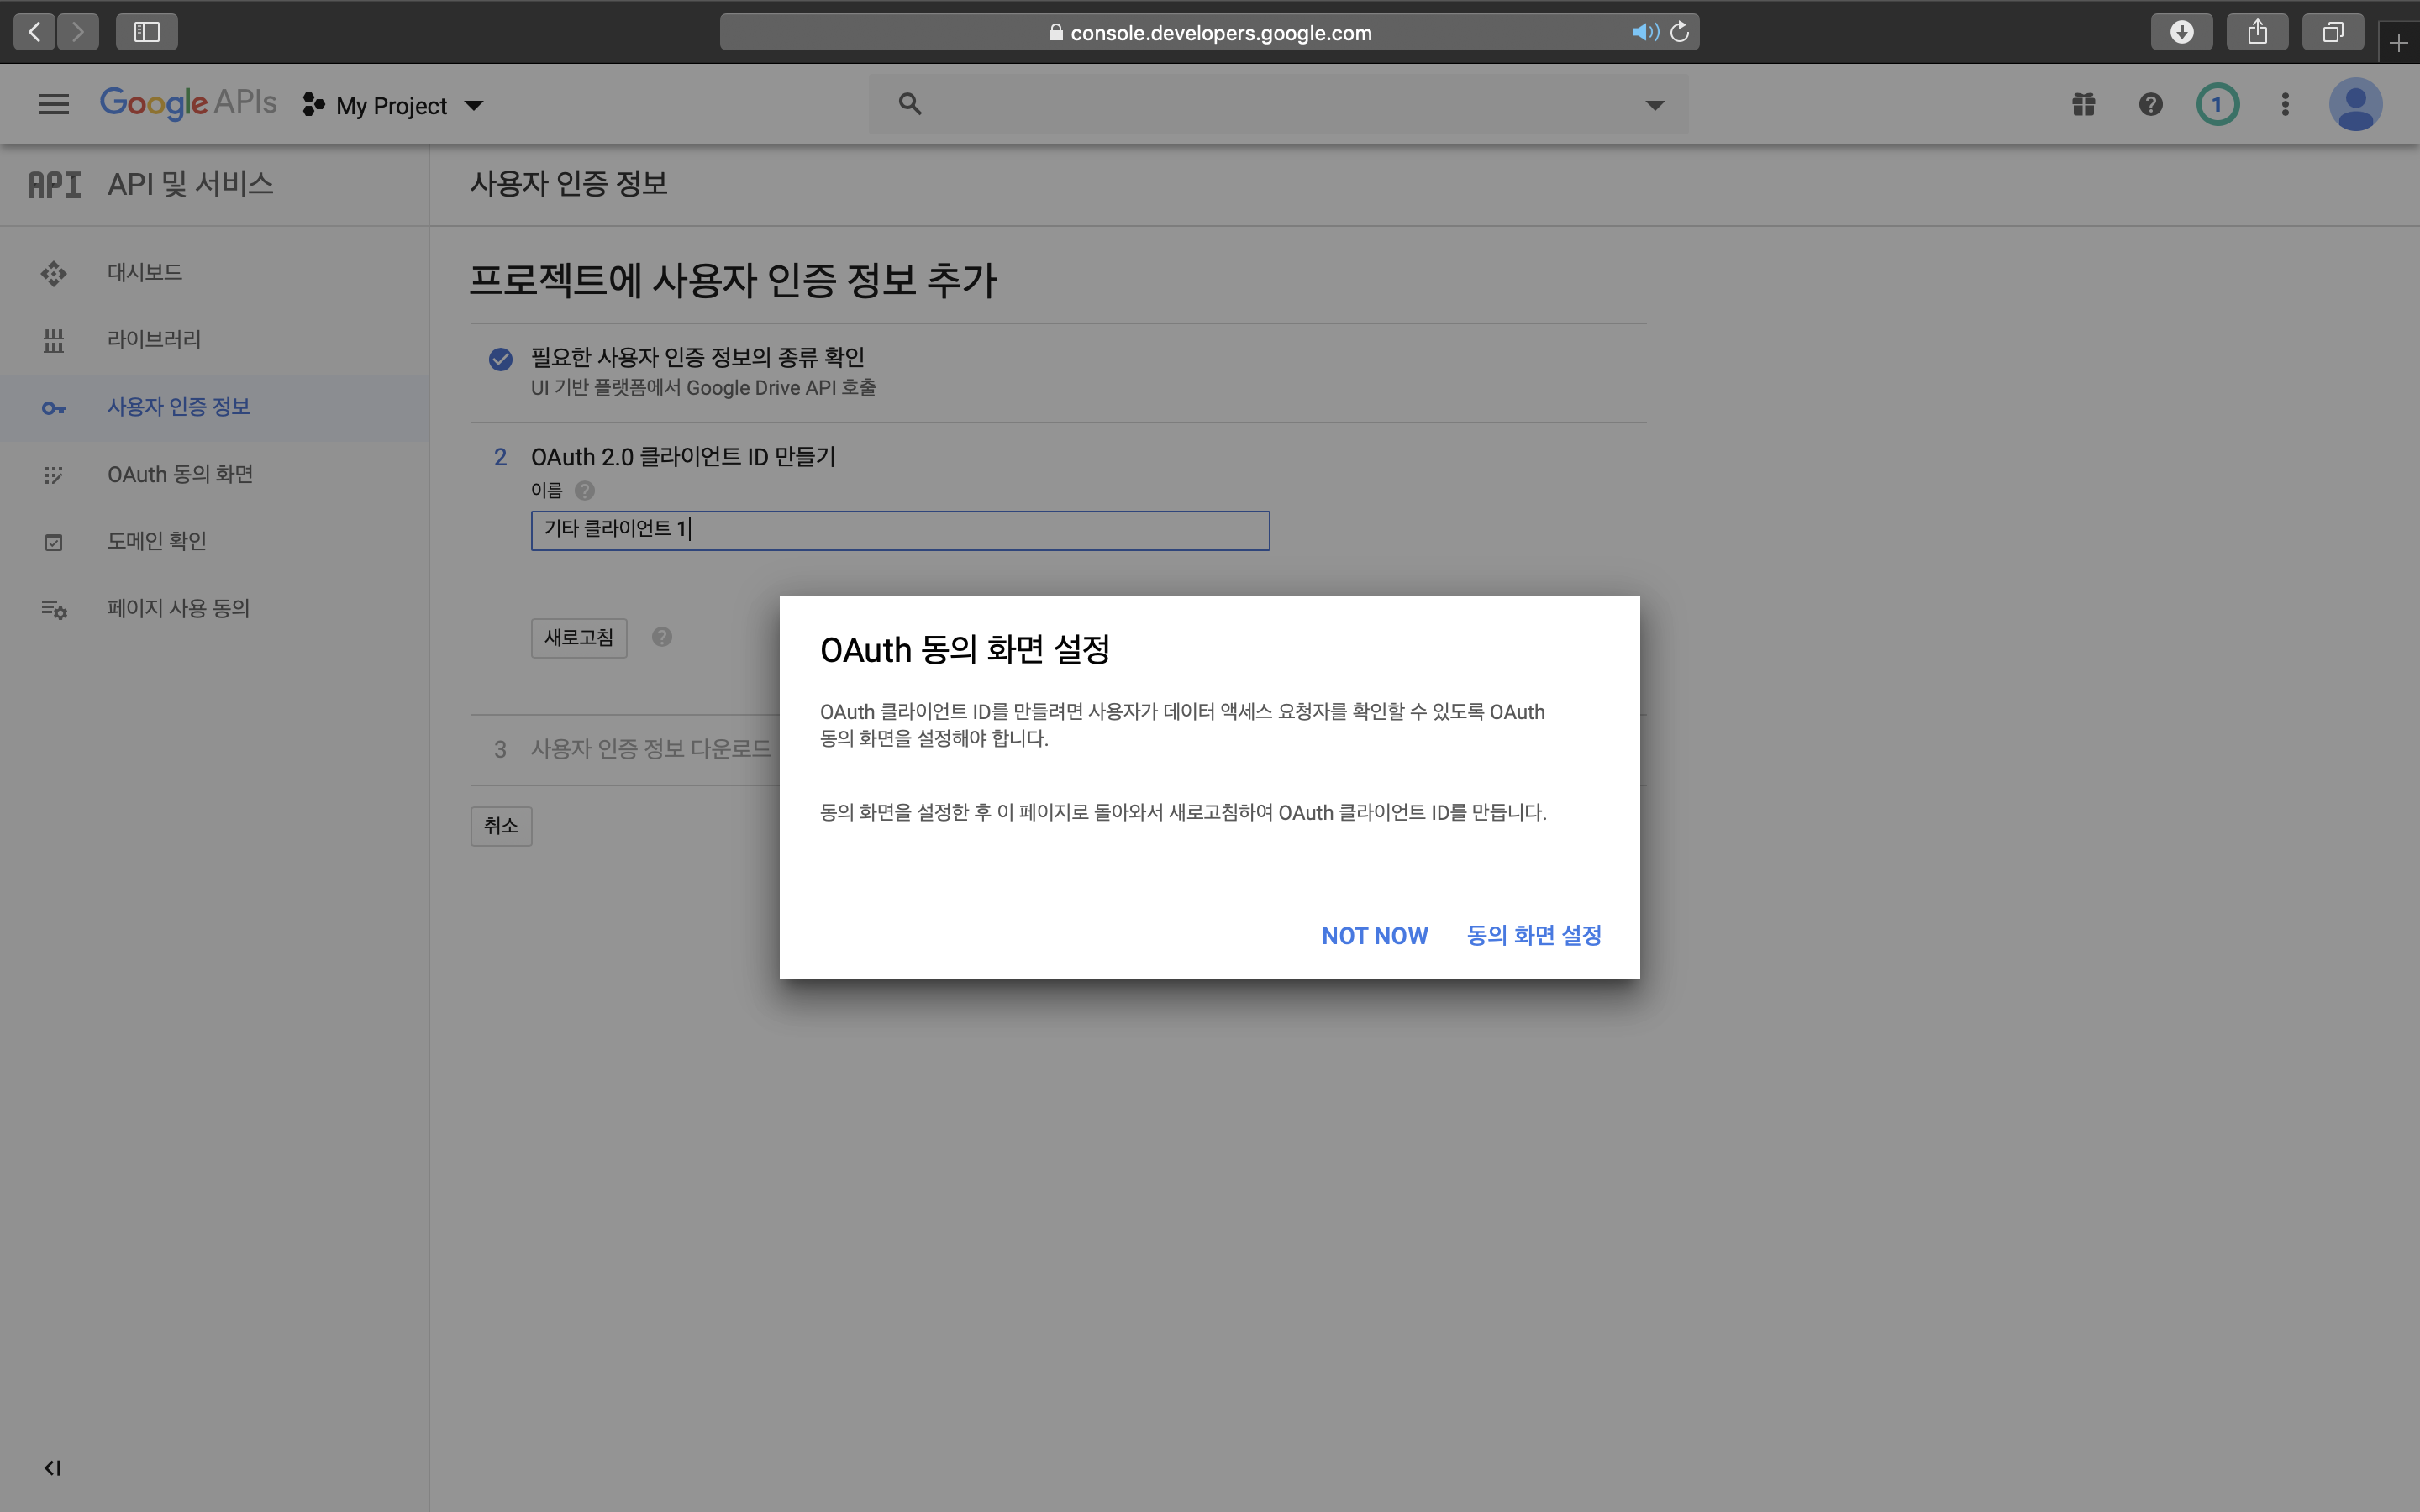The image size is (2420, 1512).
Task: Click the gift free-trial icon
Action: coord(2083,104)
